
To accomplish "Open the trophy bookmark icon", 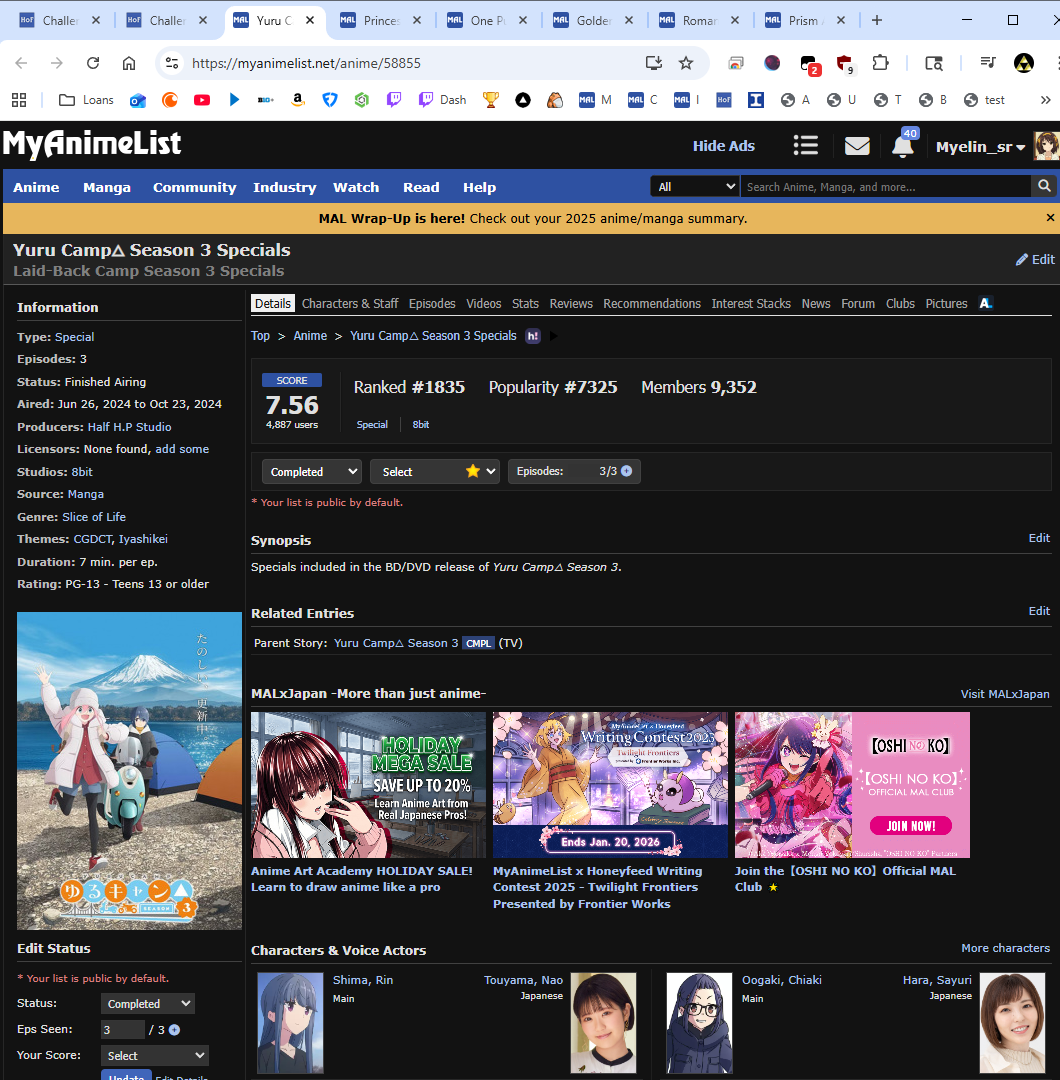I will pos(490,100).
